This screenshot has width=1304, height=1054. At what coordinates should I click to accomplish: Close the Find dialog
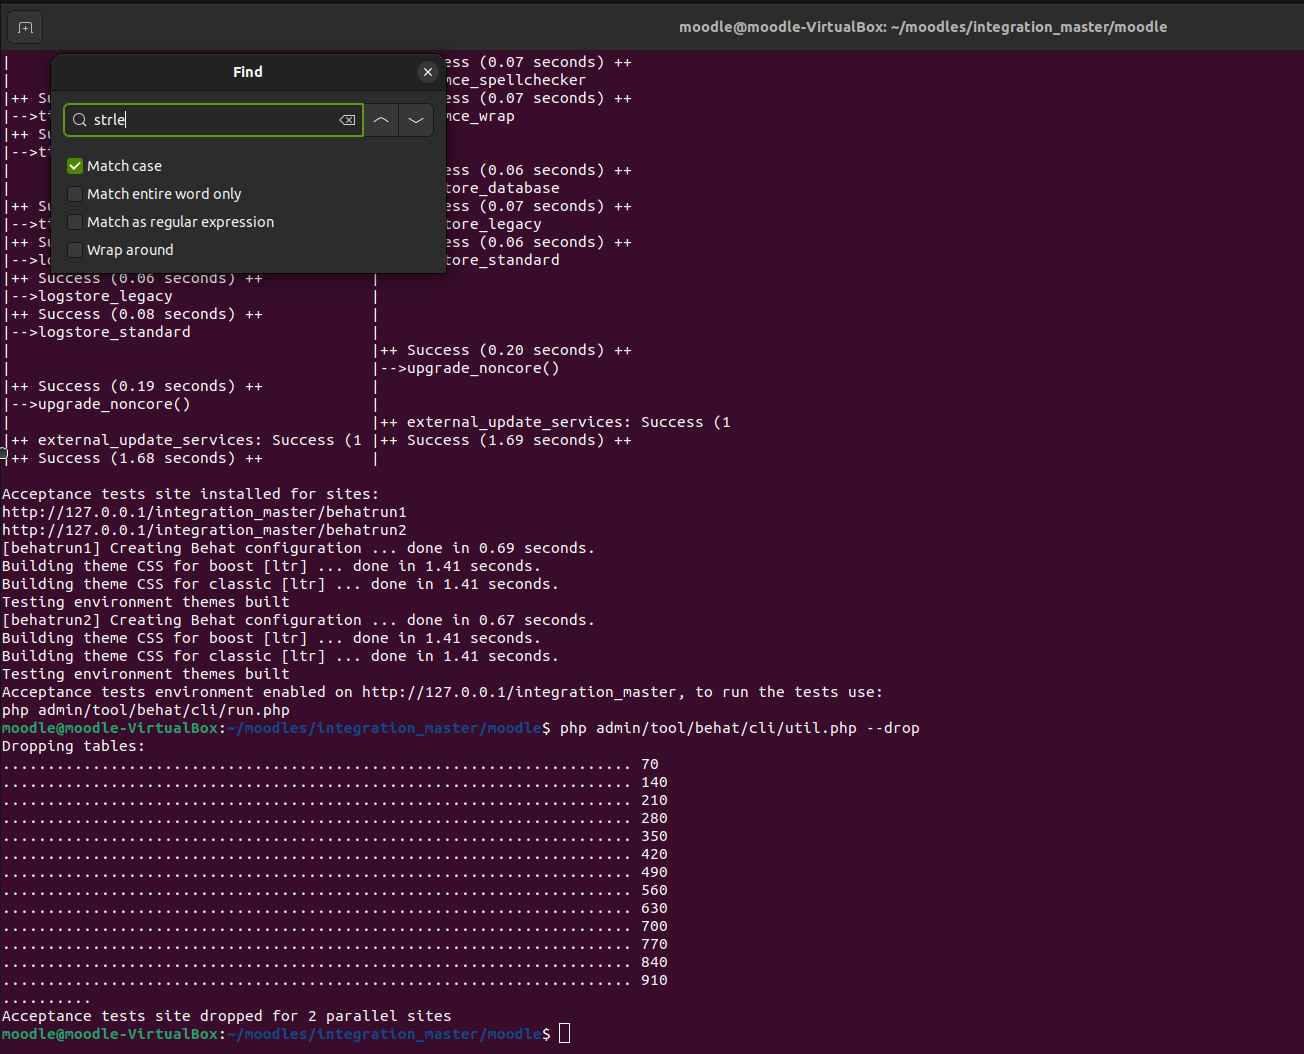coord(428,72)
